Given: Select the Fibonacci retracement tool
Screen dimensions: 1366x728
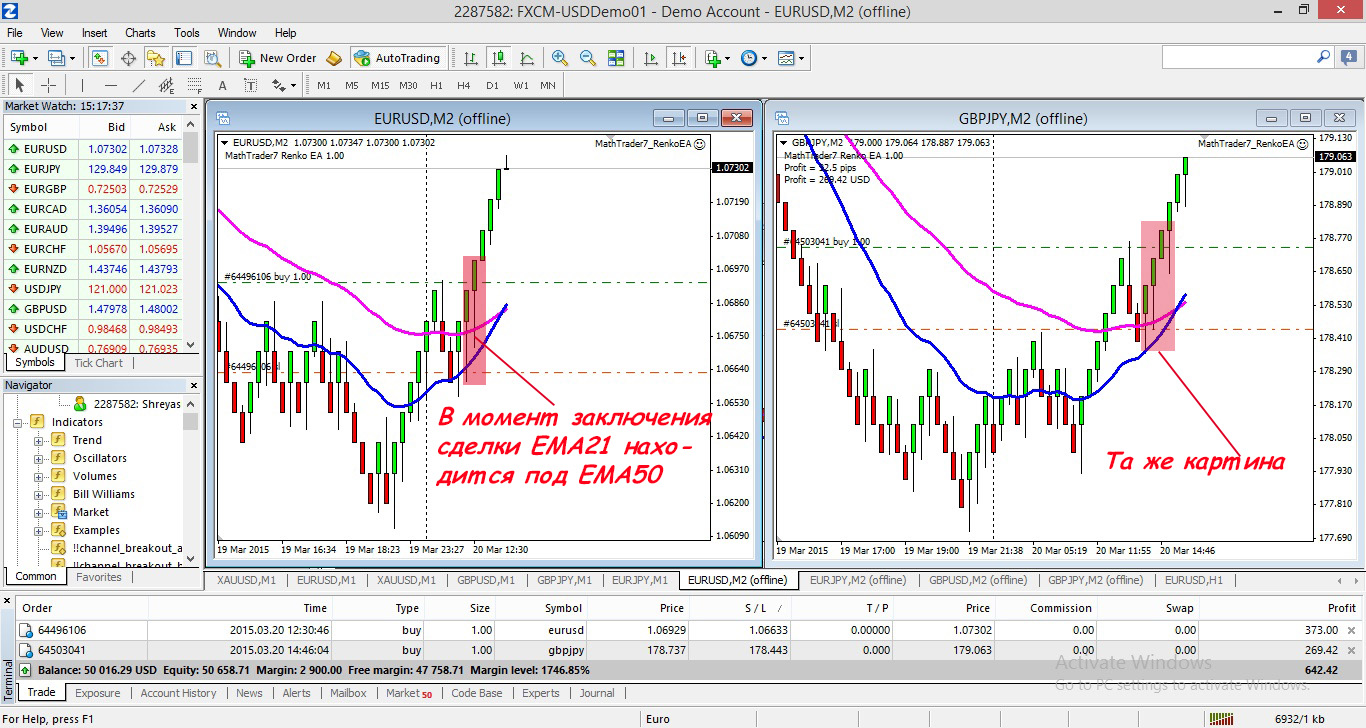Looking at the screenshot, I should [x=194, y=85].
